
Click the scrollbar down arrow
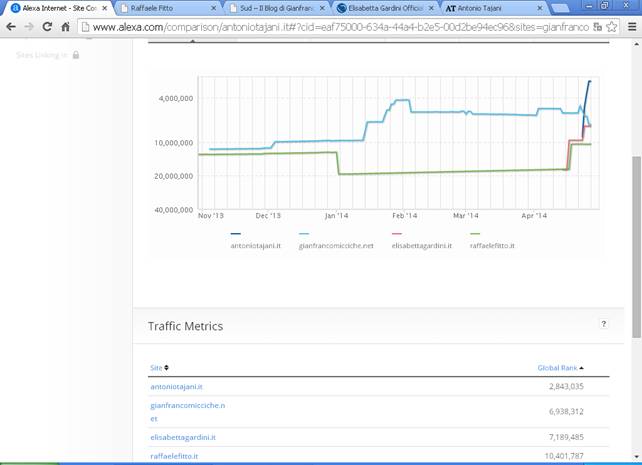pos(636,456)
